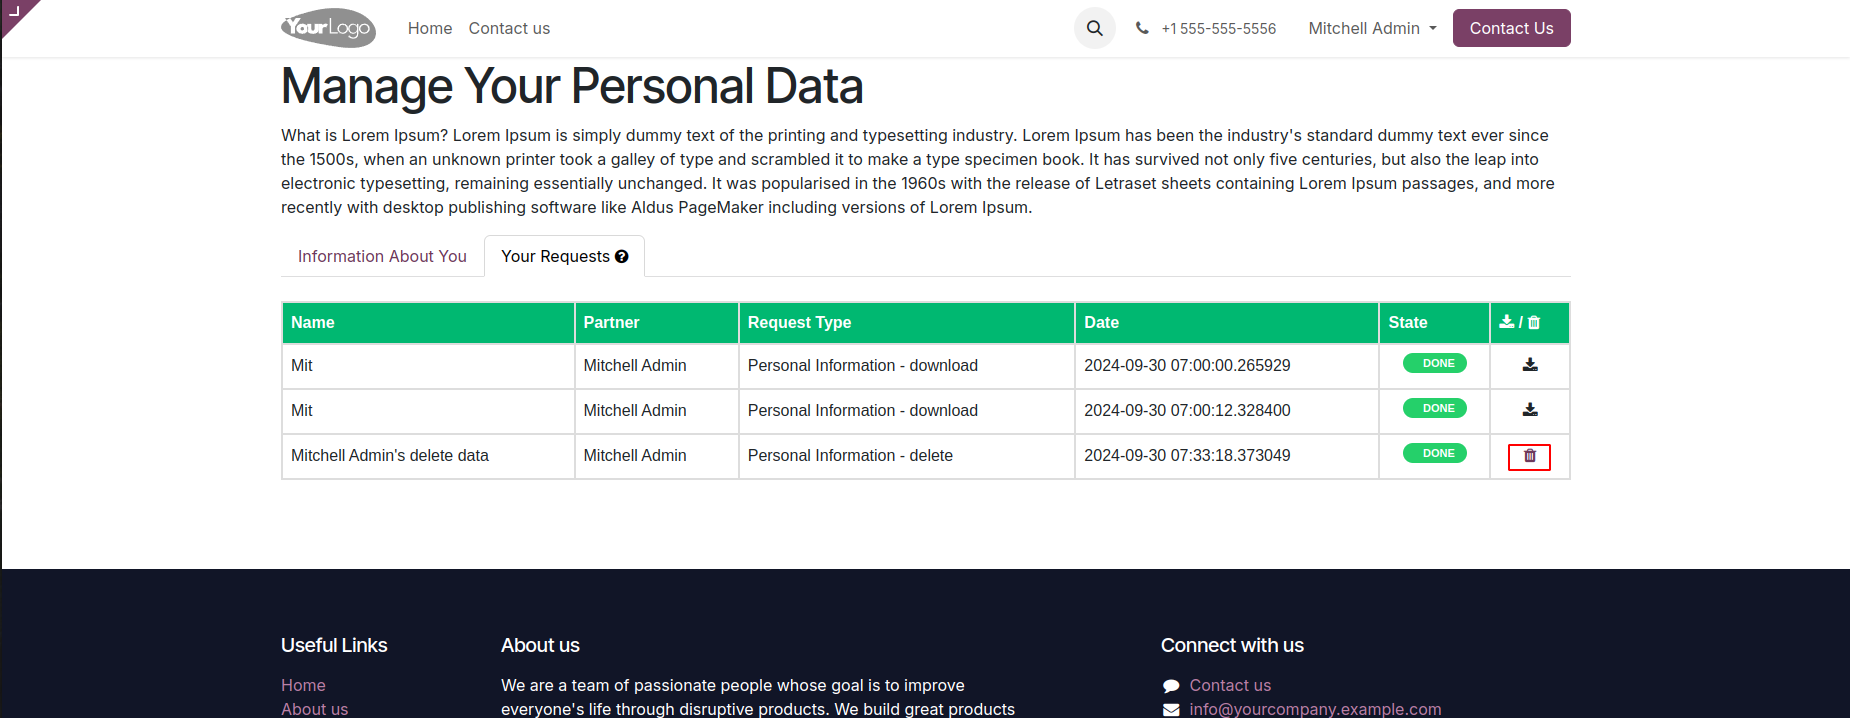Download the second Mit request data
Viewport: 1850px width, 718px height.
pos(1529,410)
